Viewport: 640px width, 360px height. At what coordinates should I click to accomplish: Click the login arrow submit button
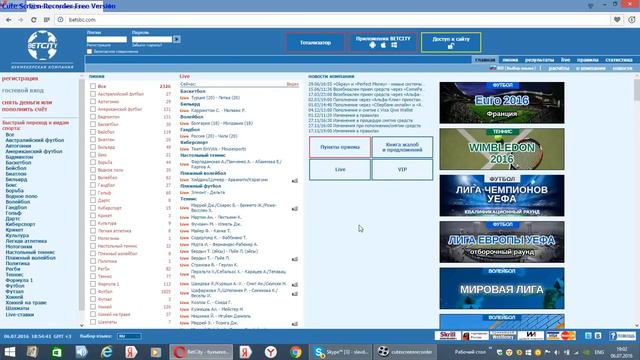[x=177, y=39]
